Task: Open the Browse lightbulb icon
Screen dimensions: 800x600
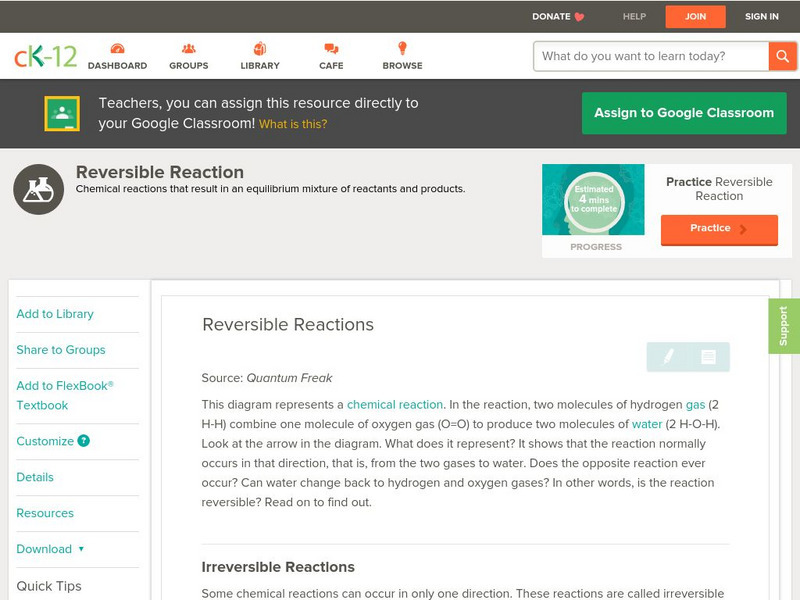Action: coord(402,48)
